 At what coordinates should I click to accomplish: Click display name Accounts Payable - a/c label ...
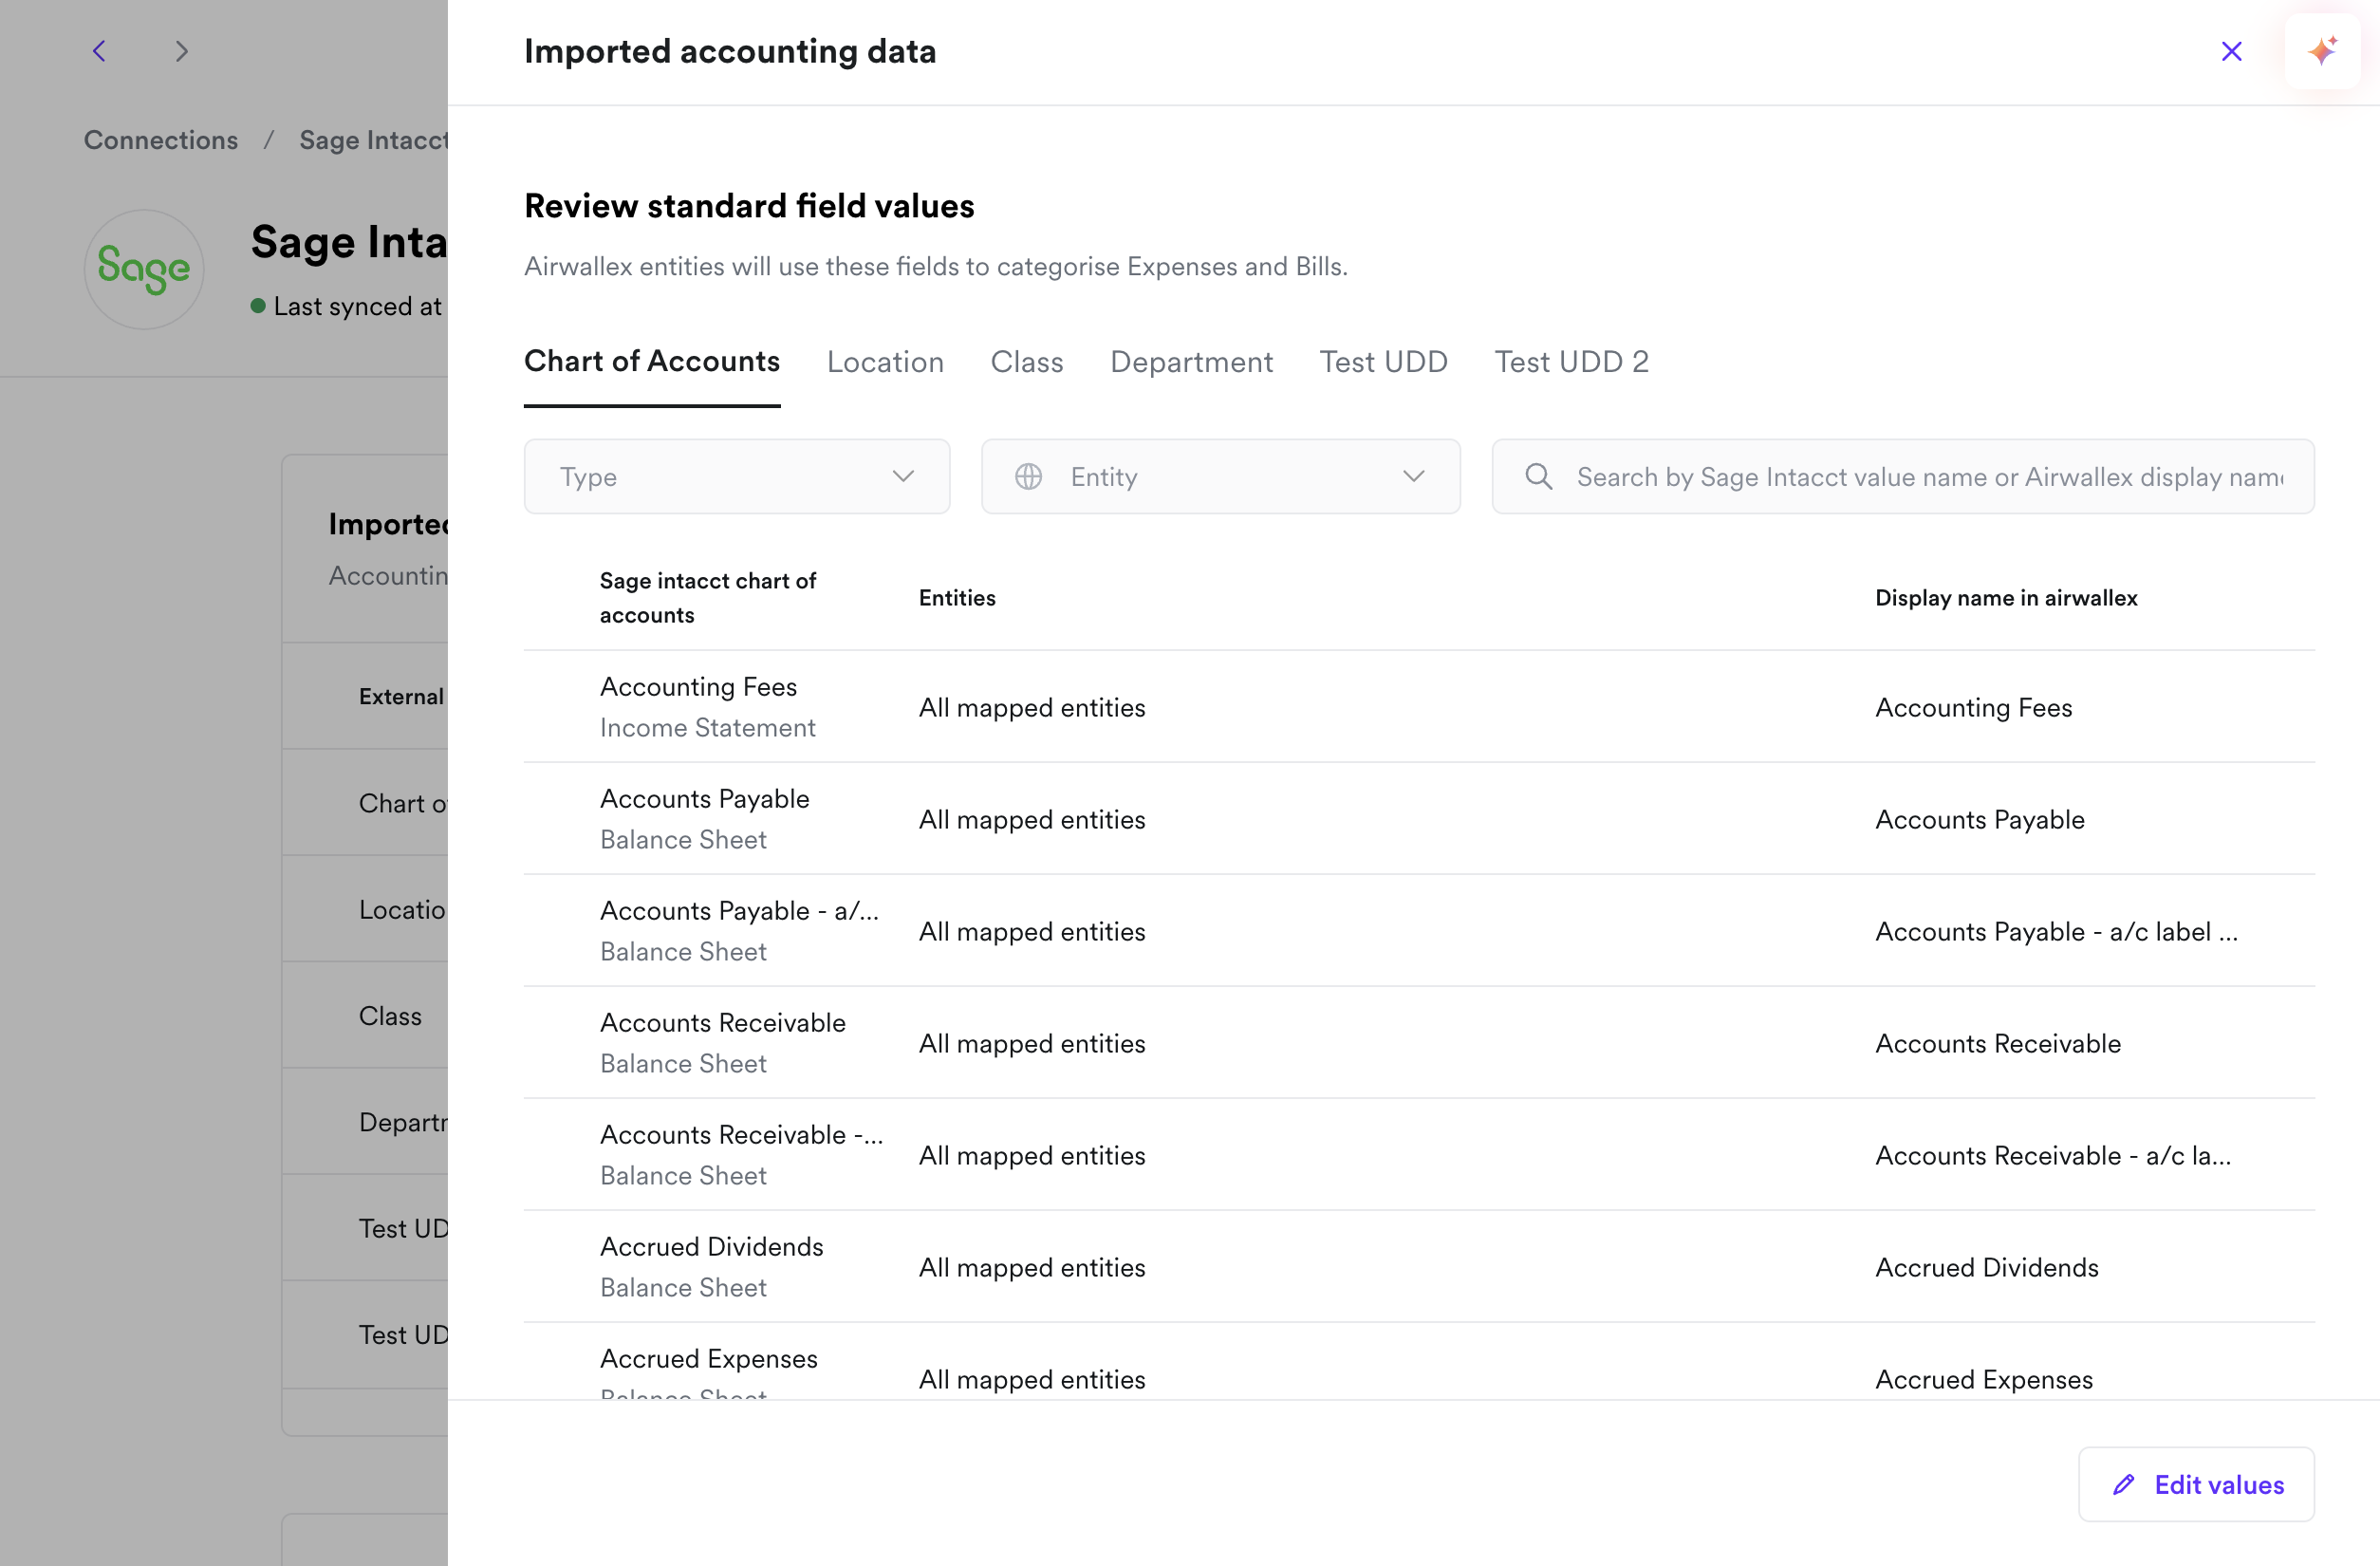coord(2056,931)
